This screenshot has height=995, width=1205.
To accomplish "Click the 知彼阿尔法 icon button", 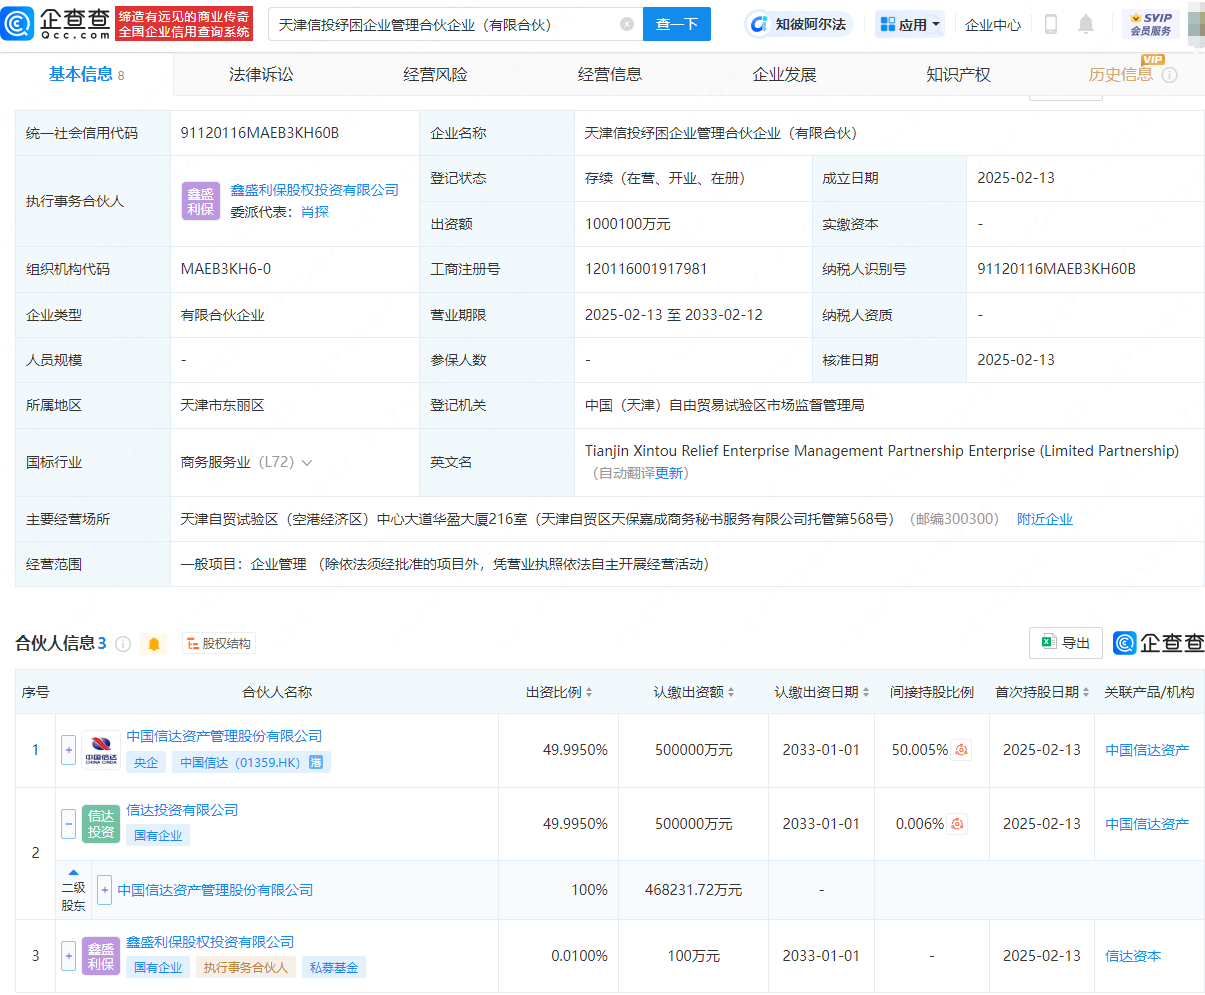I will coord(797,24).
